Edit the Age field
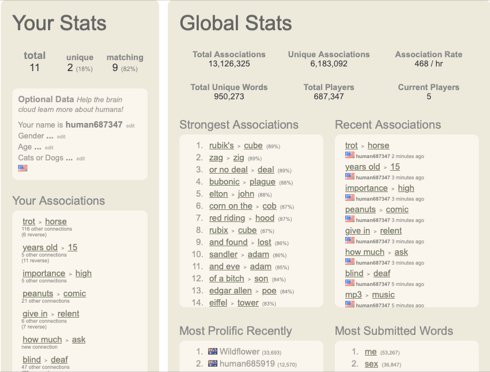Viewport: 490px width, 372px height. point(49,148)
